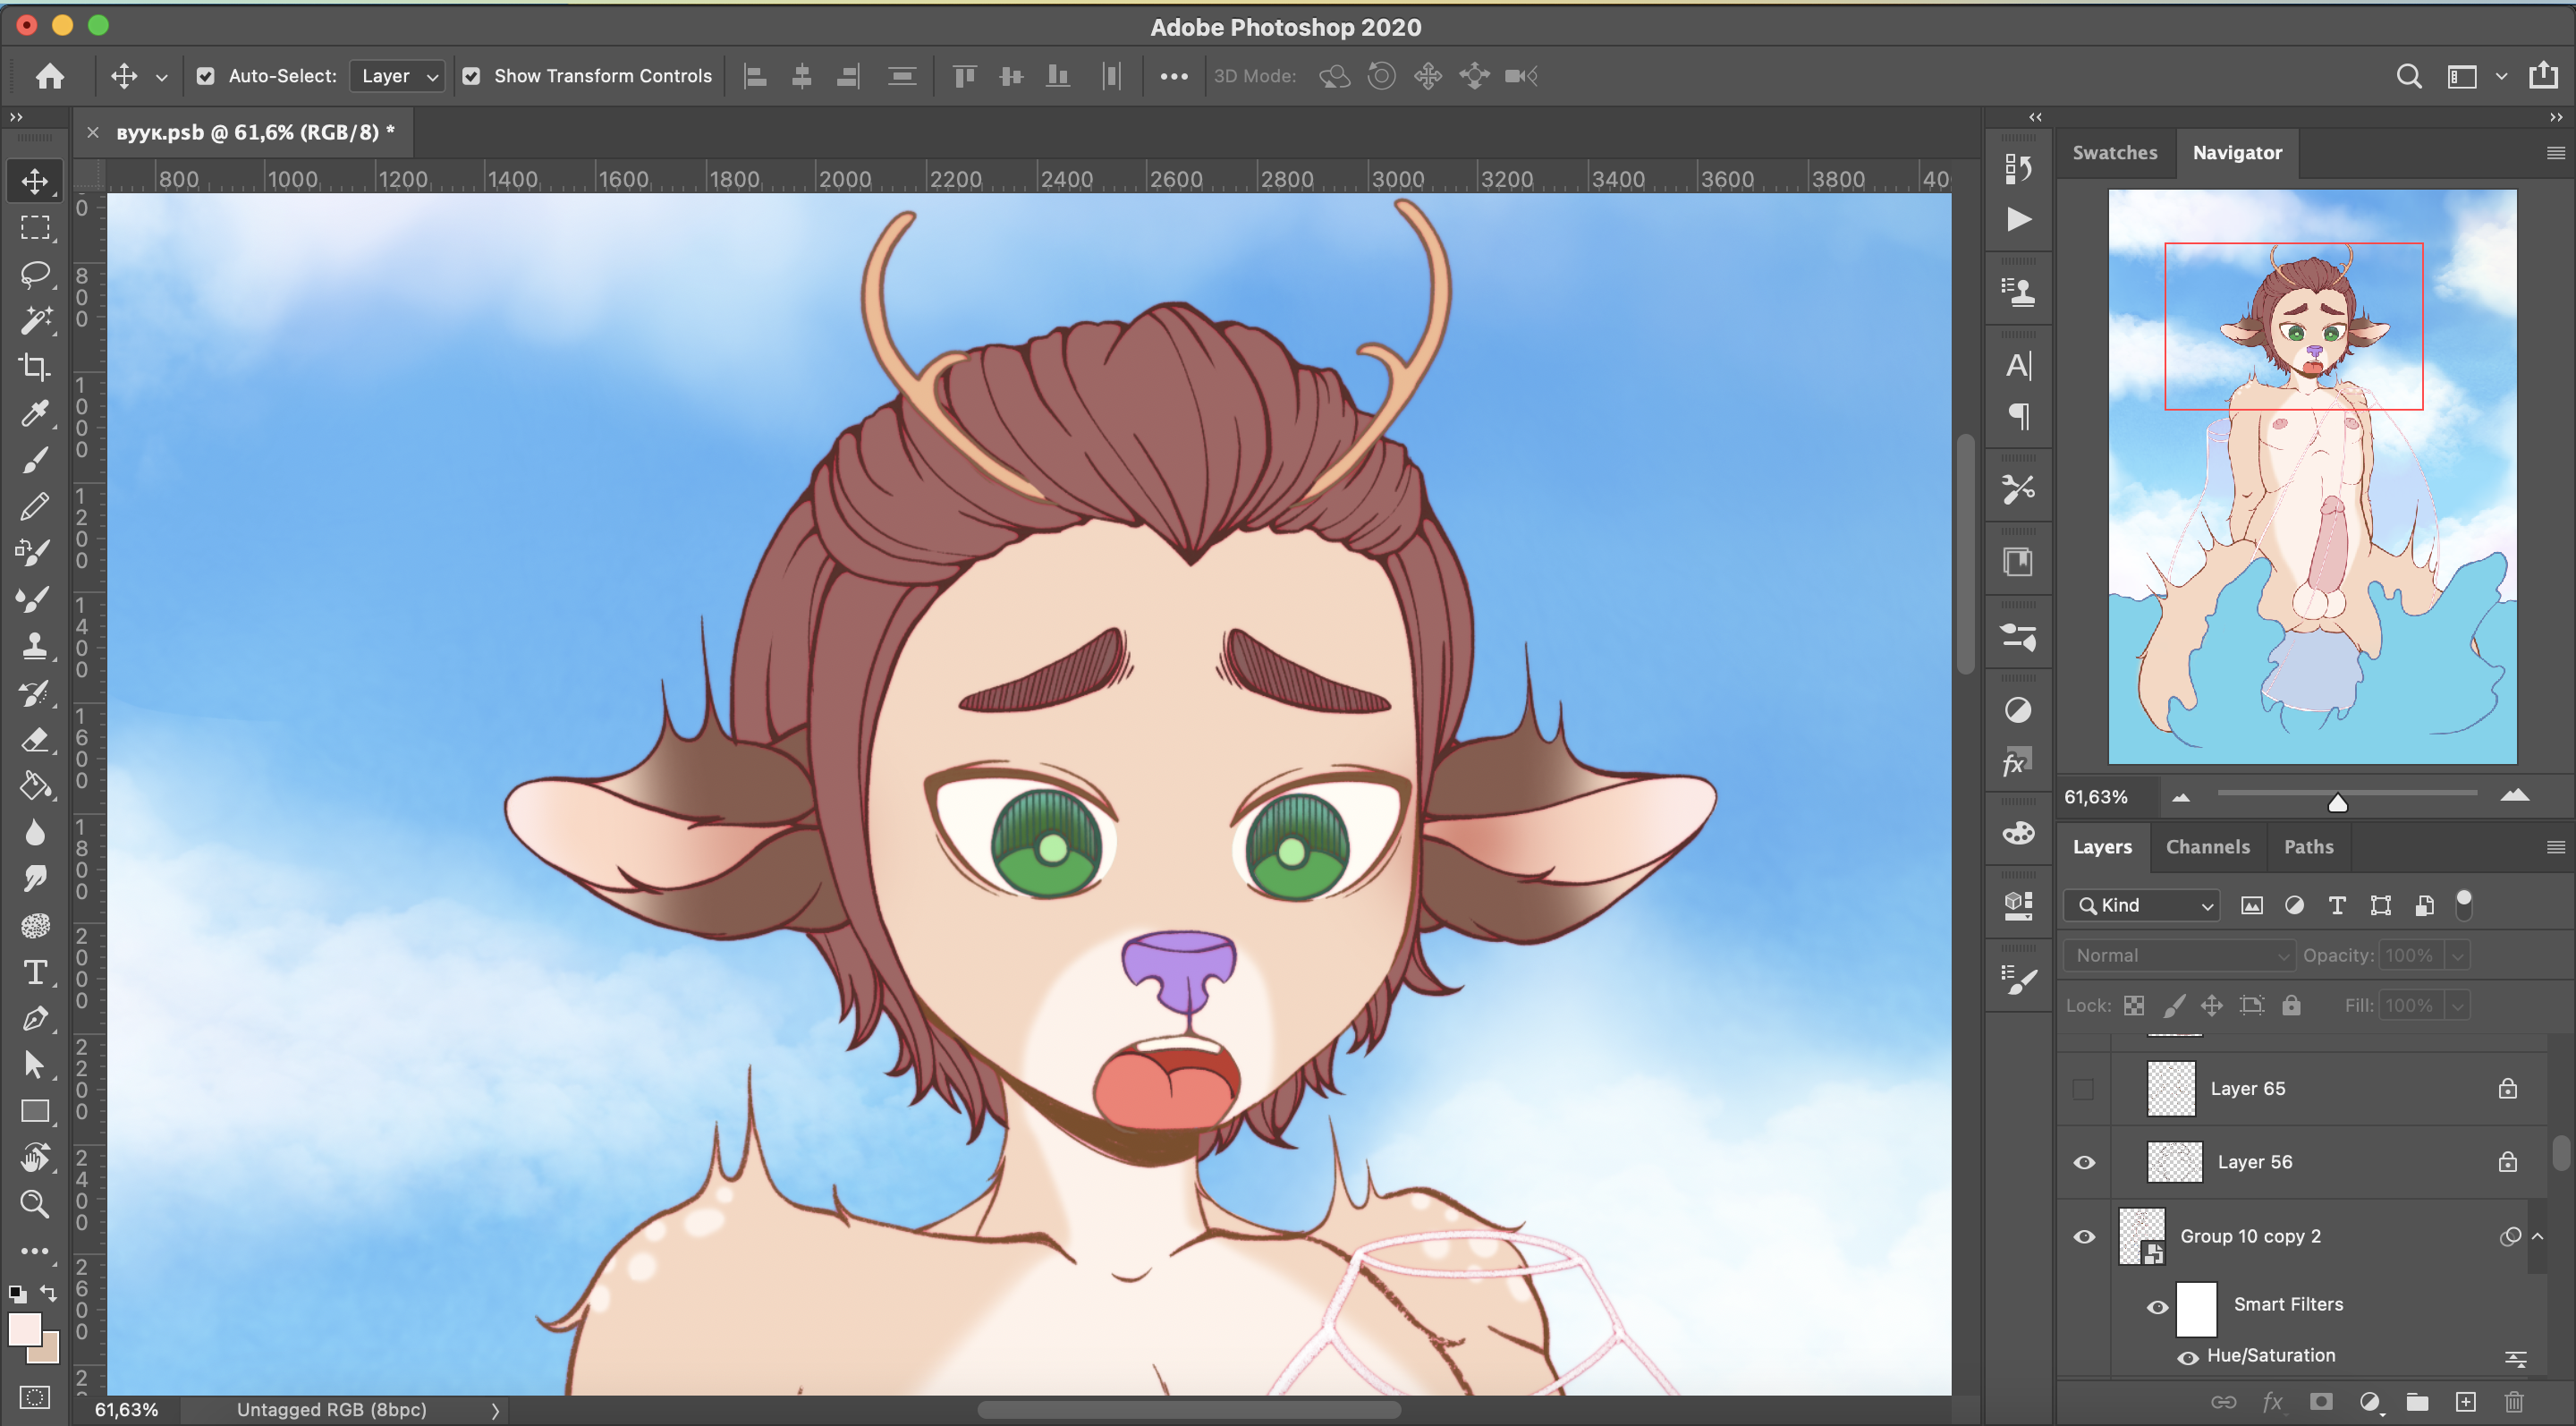2576x1426 pixels.
Task: Select the Crop tool
Action: coord(35,367)
